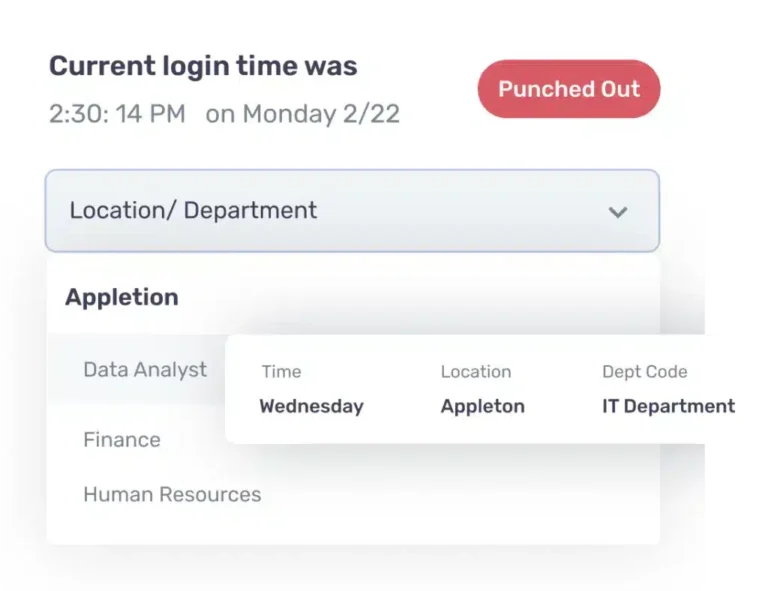The image size is (768, 591).
Task: Choose Data Analyst from the department list
Action: pos(145,370)
